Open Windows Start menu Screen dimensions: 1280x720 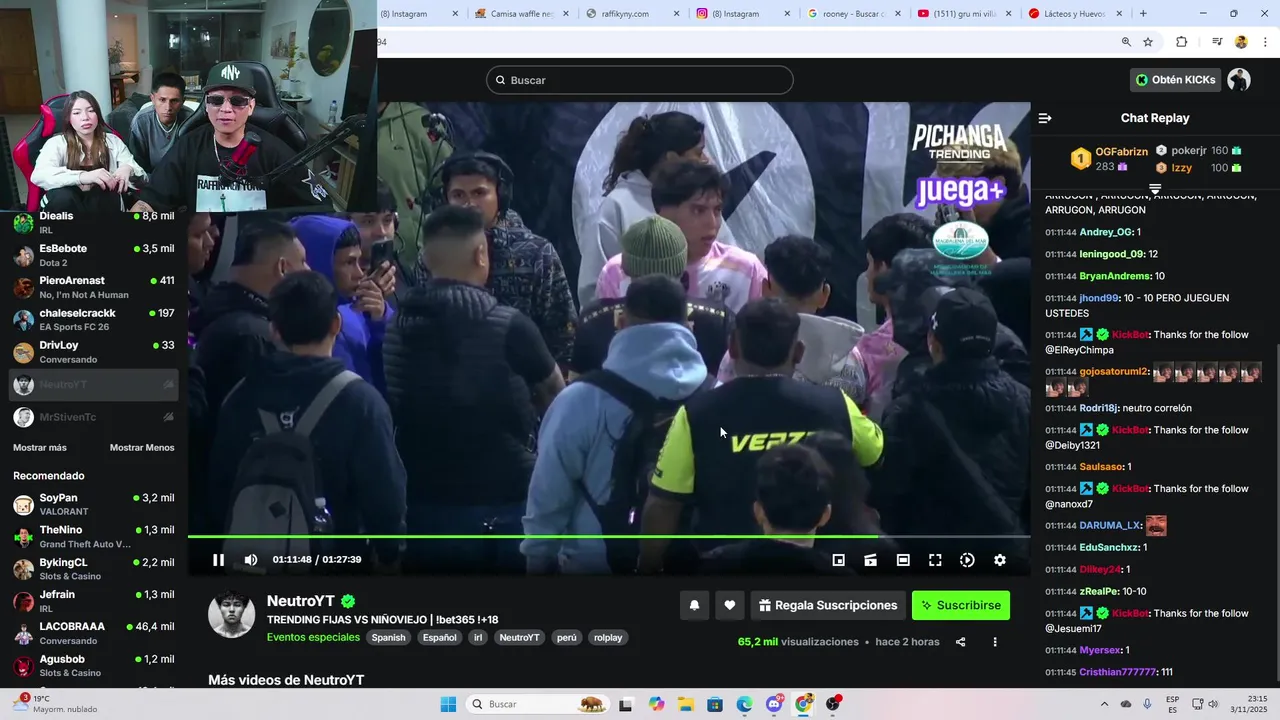point(448,704)
